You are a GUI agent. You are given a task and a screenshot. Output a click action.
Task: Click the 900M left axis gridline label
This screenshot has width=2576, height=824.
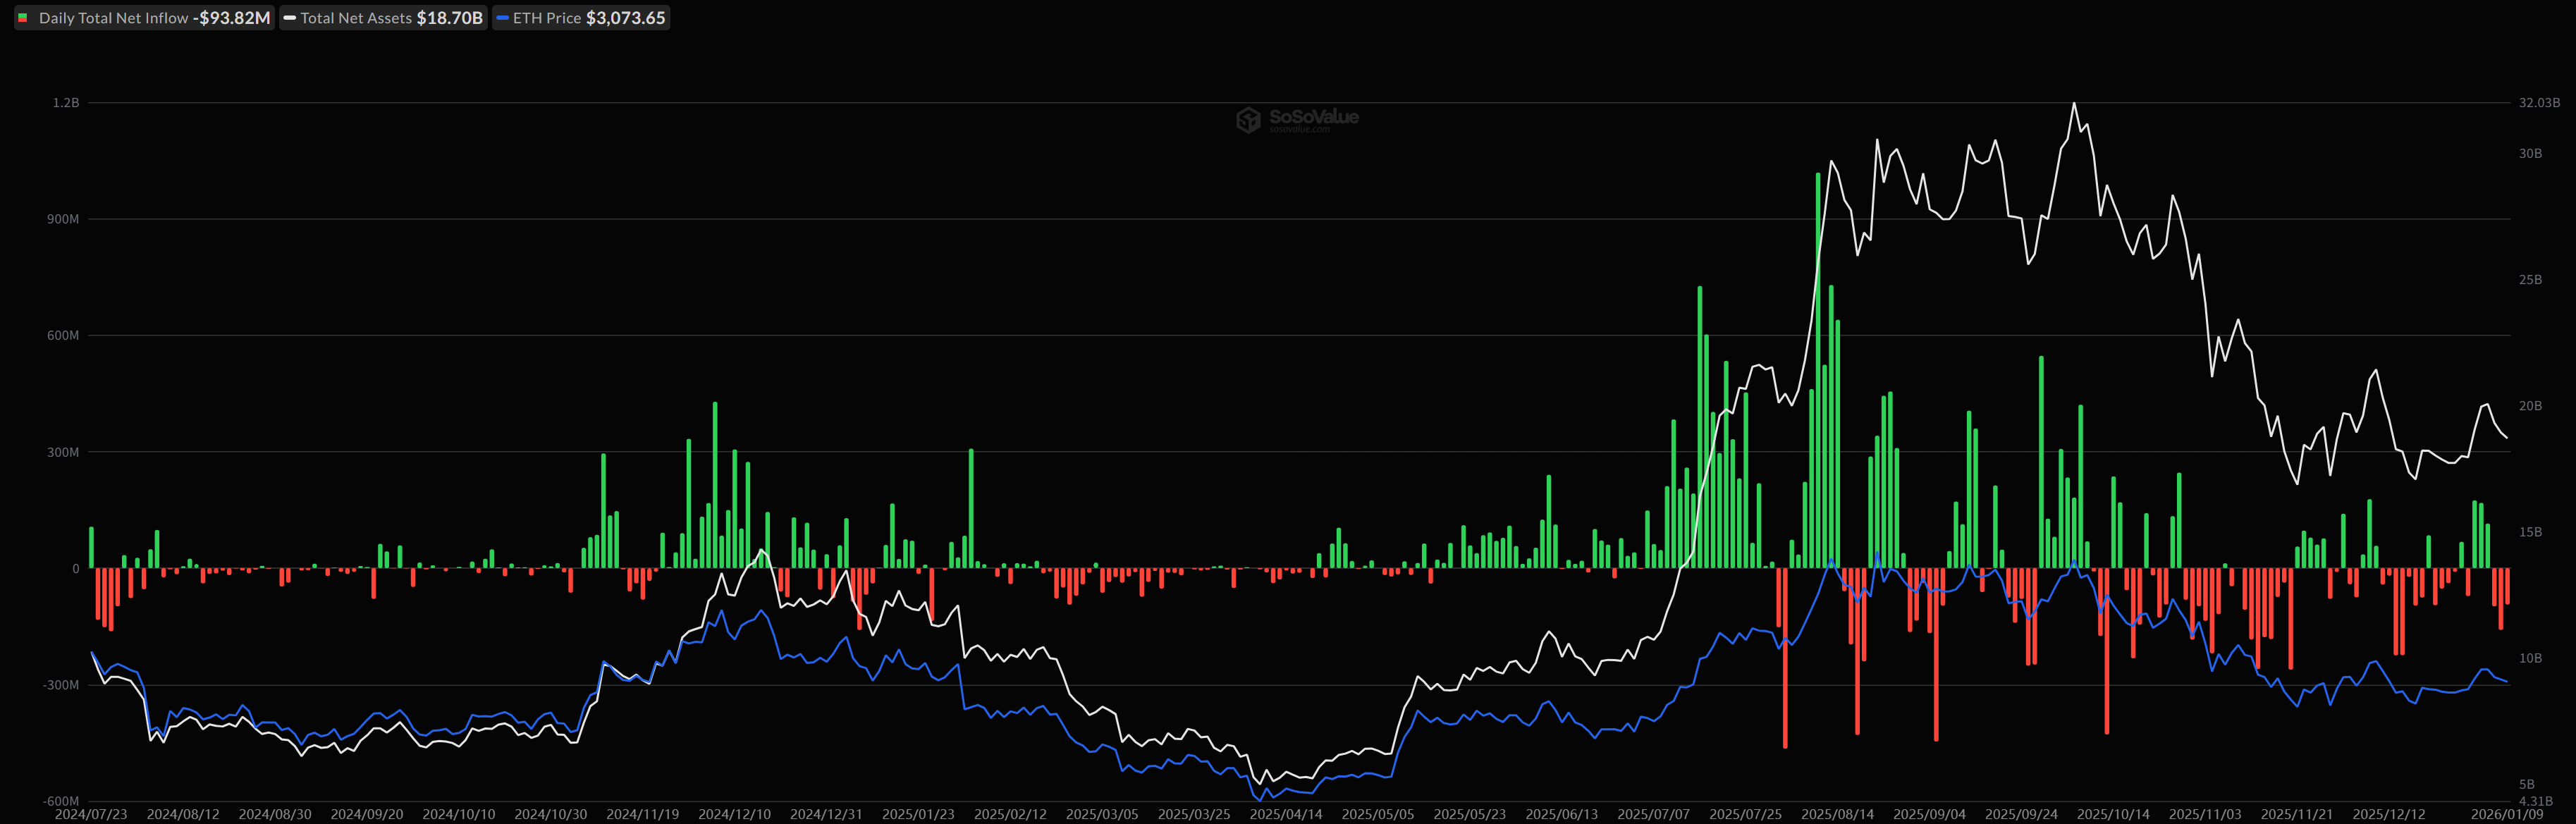pyautogui.click(x=63, y=219)
